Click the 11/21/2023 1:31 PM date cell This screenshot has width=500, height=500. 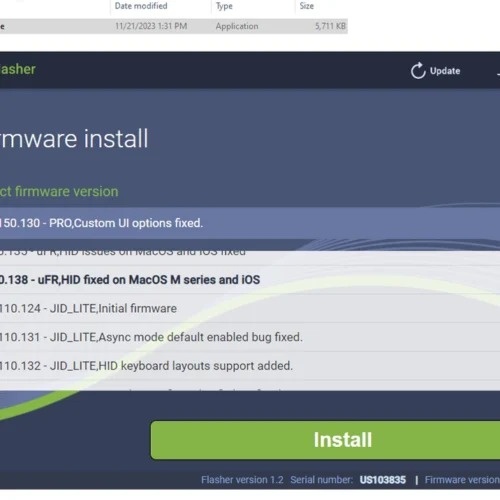click(151, 26)
